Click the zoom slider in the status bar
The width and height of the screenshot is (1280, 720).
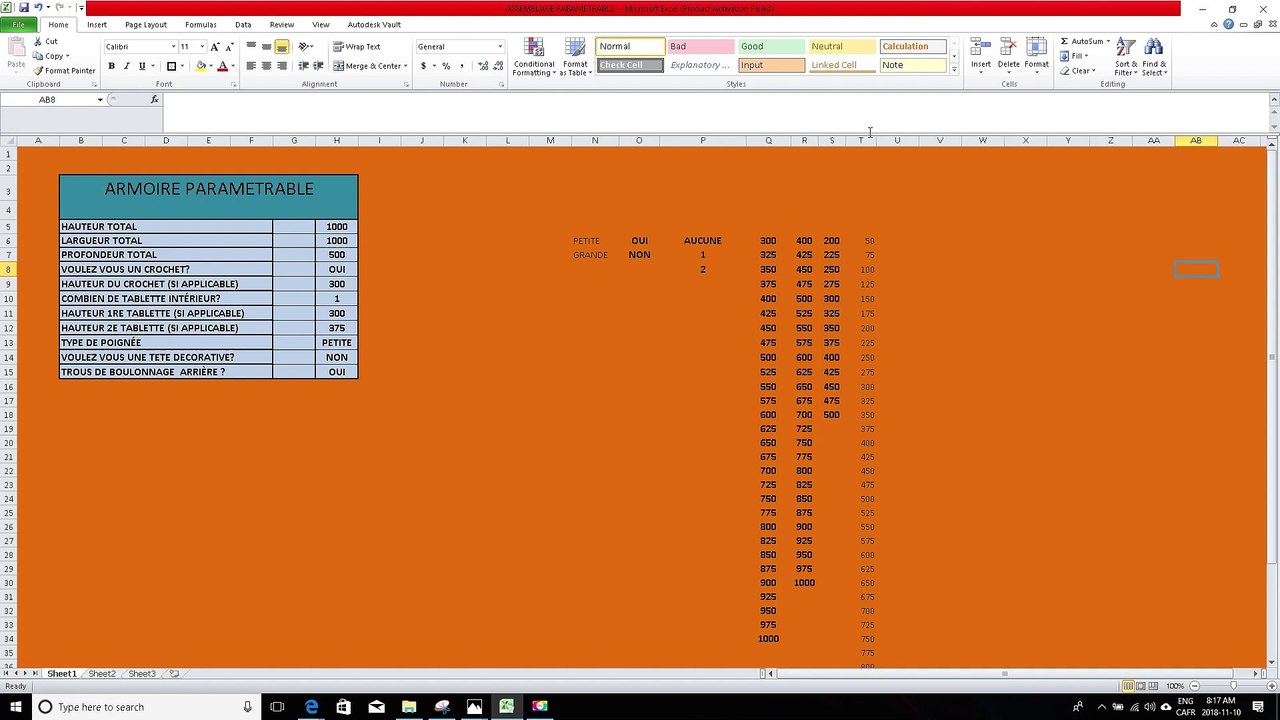pyautogui.click(x=1232, y=686)
